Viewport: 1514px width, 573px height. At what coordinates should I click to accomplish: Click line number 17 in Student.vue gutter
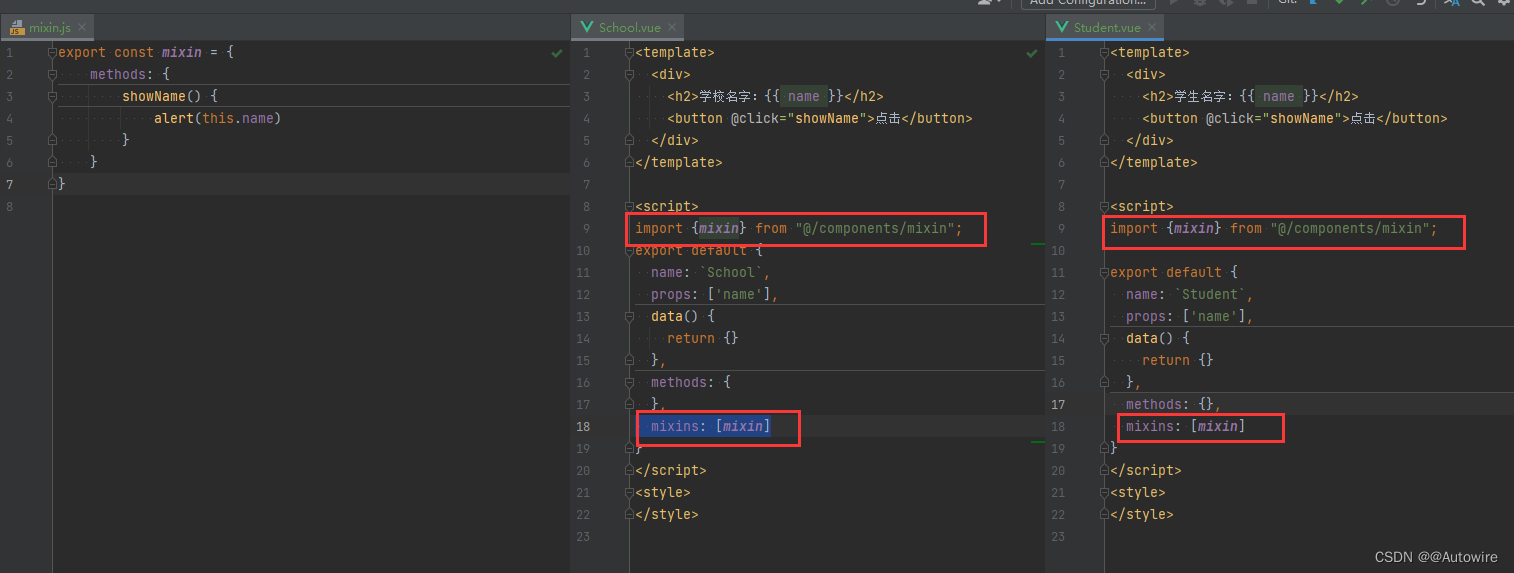(1058, 404)
